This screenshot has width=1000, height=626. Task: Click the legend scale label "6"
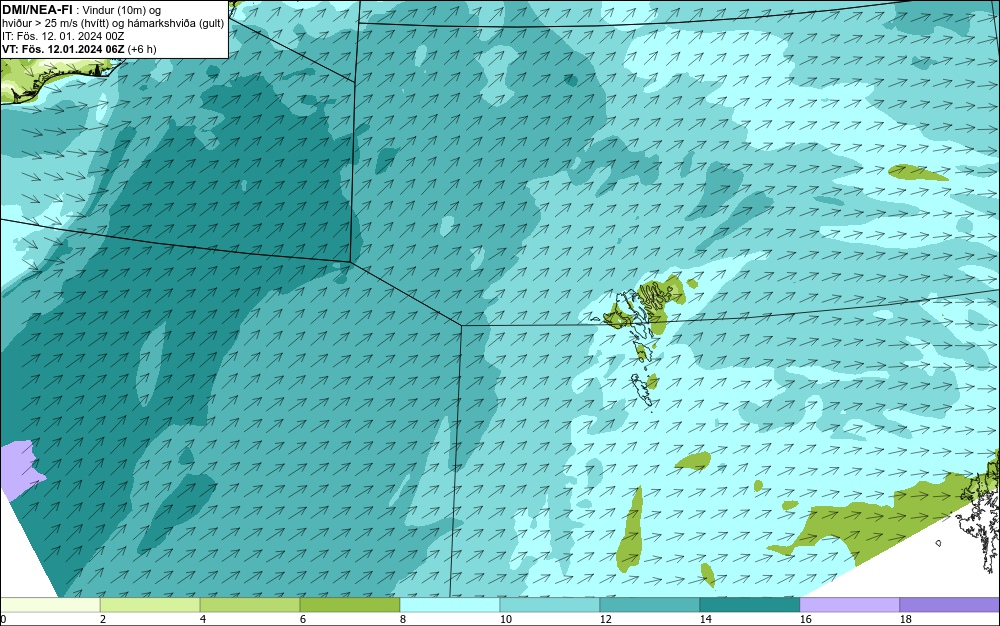tap(303, 619)
